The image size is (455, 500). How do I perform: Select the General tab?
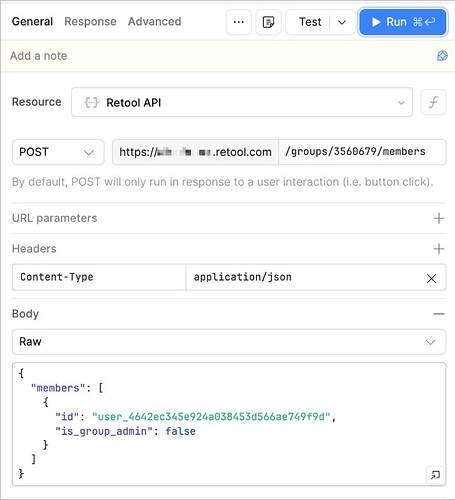click(x=32, y=22)
